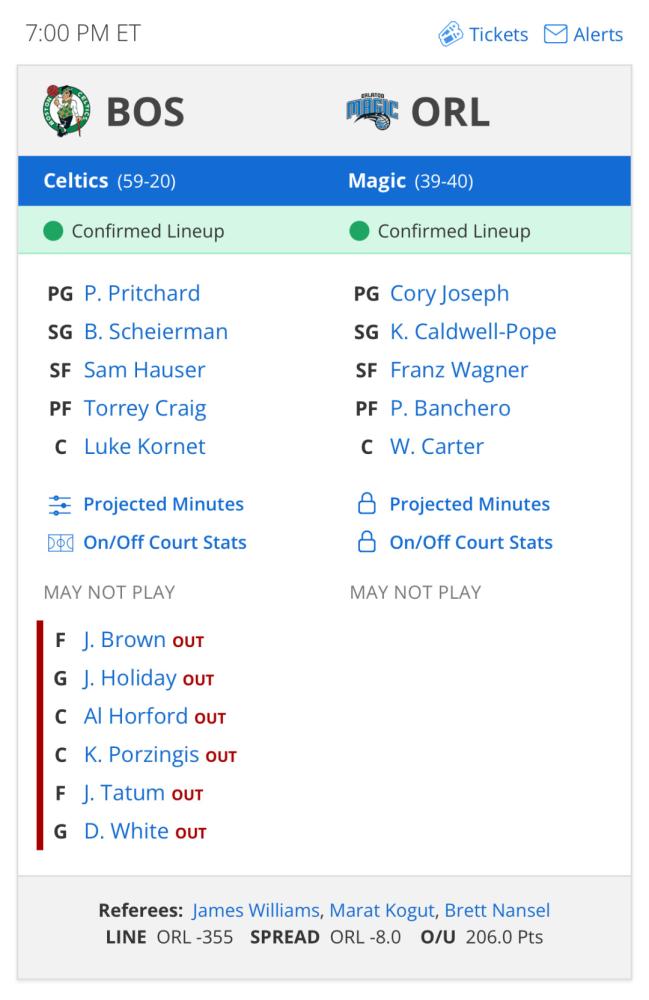This screenshot has width=649, height=1000.
Task: Open Franz Wagner's player page
Action: (459, 370)
